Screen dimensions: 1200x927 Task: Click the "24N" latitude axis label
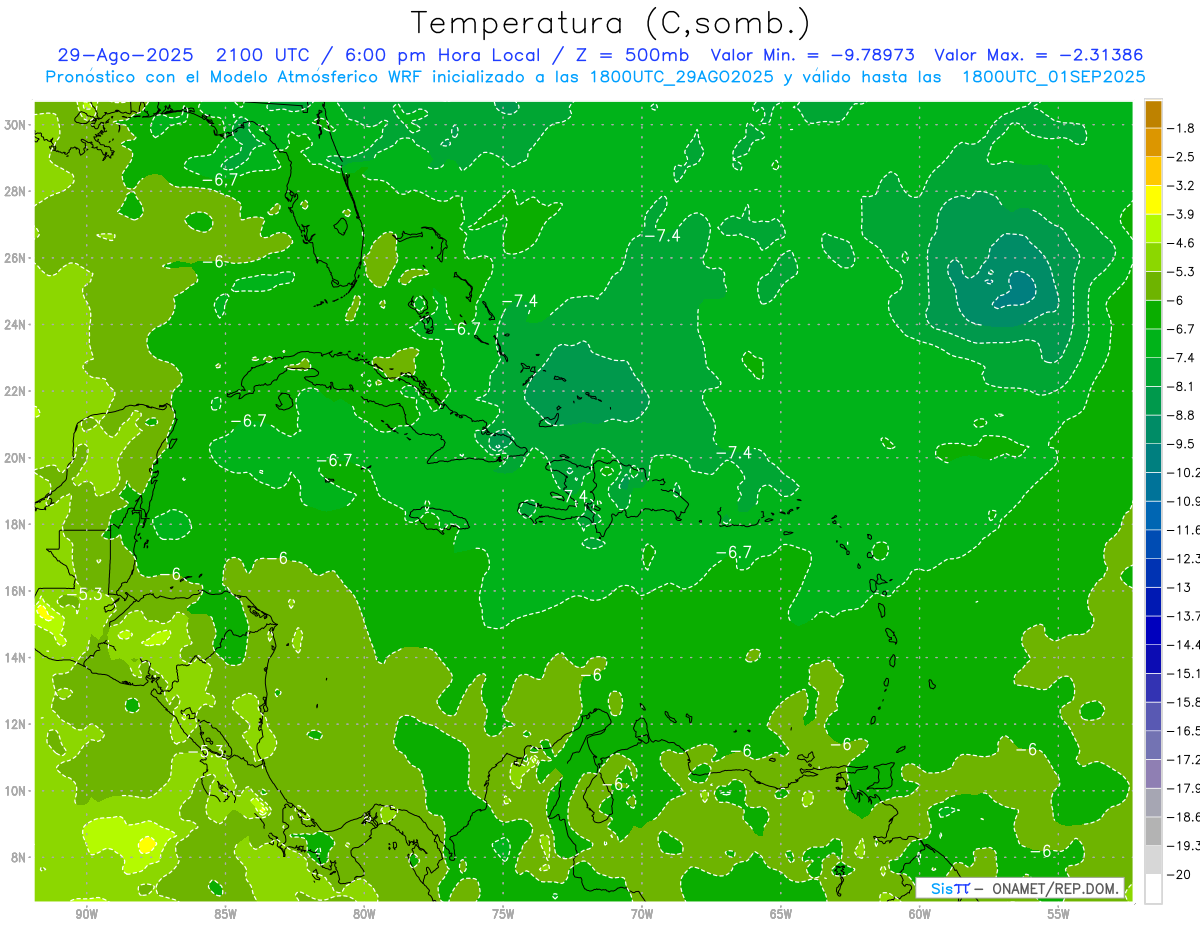(x=15, y=325)
